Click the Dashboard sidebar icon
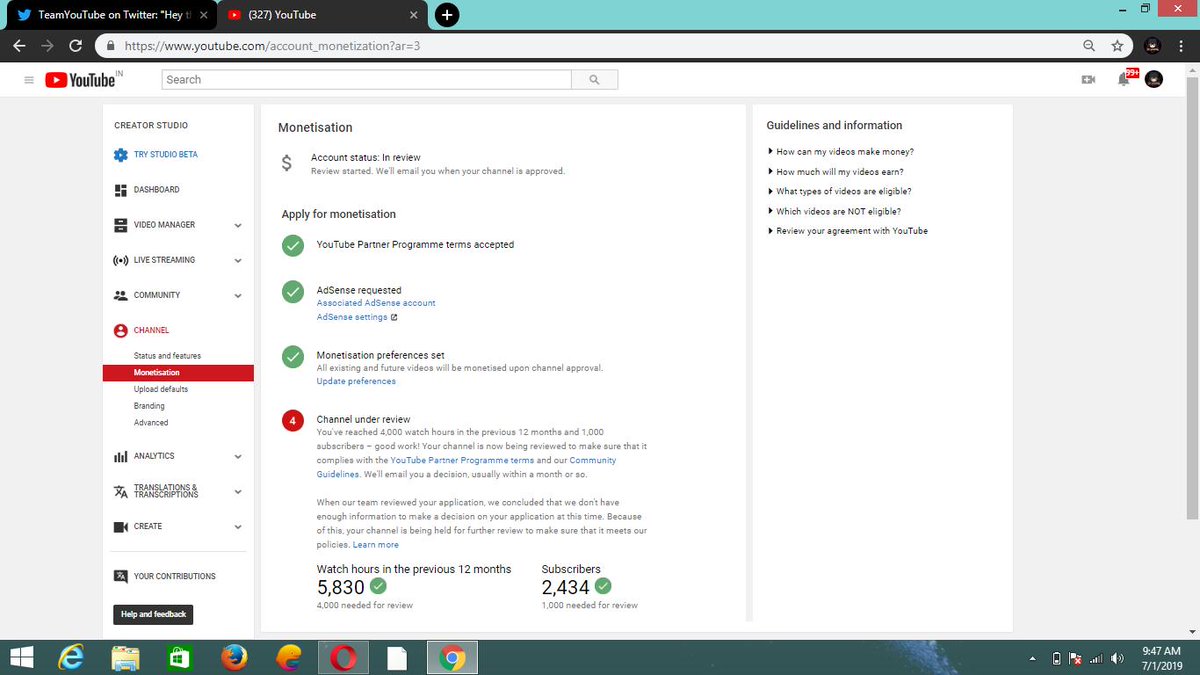1200x675 pixels. (121, 190)
